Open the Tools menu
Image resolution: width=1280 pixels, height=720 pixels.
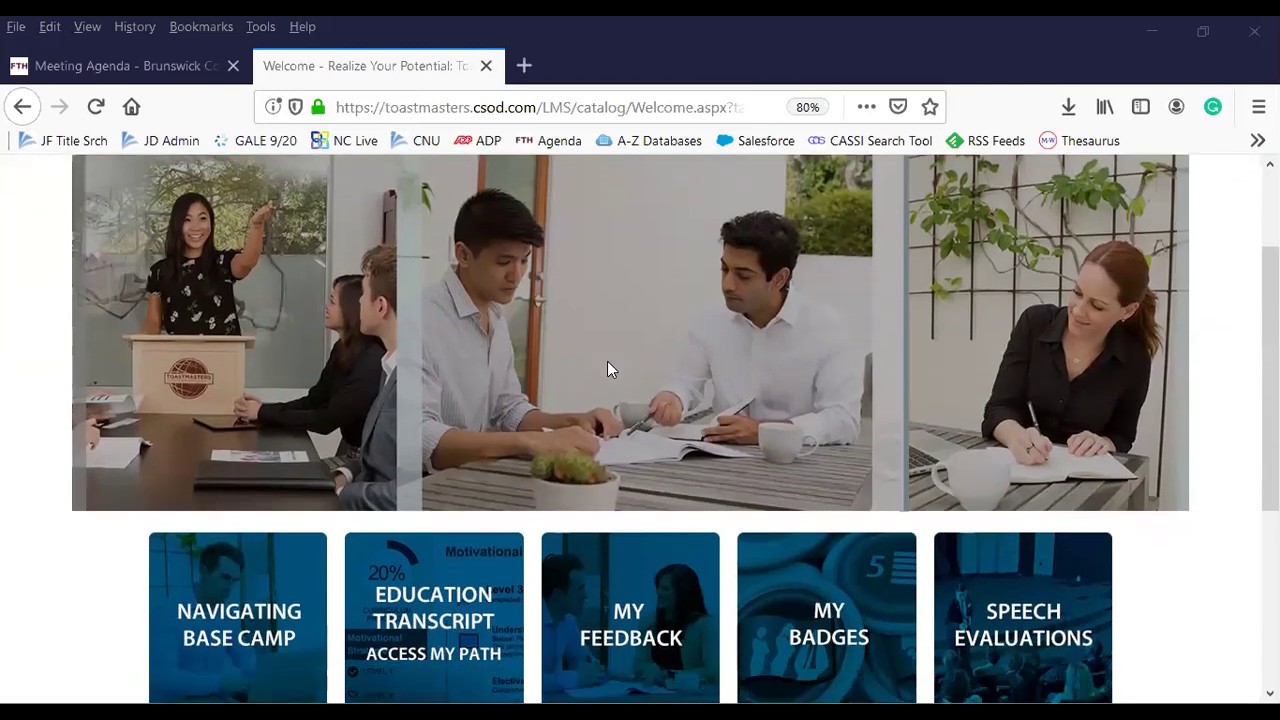click(x=261, y=27)
